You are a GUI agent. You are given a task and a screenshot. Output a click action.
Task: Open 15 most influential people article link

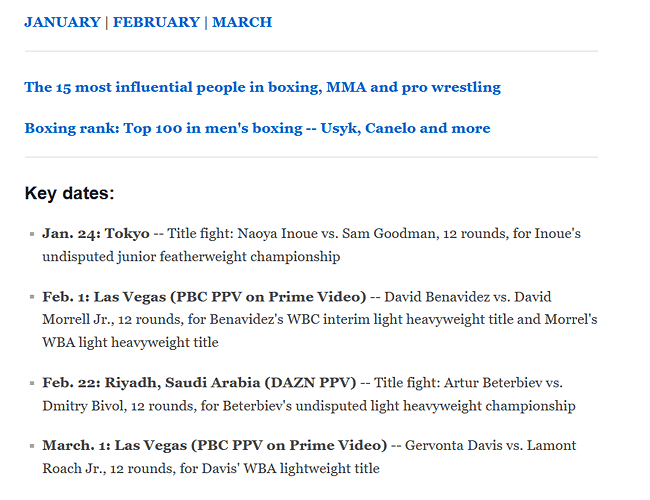[x=262, y=87]
